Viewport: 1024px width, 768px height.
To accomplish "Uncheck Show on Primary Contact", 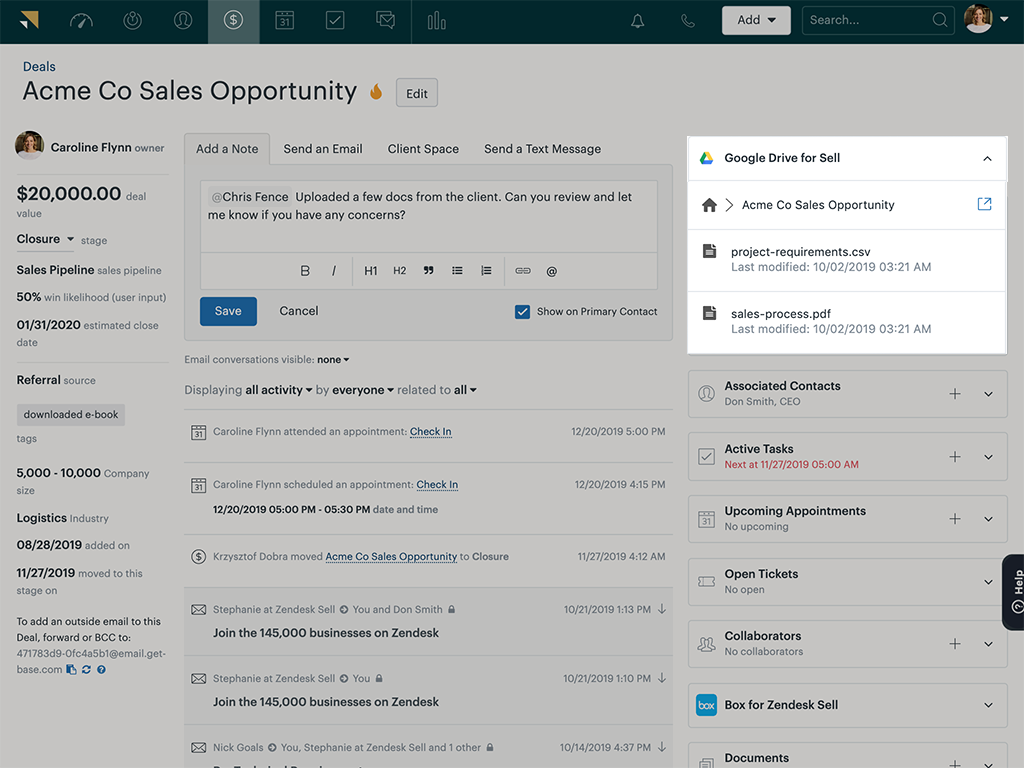I will pos(522,311).
